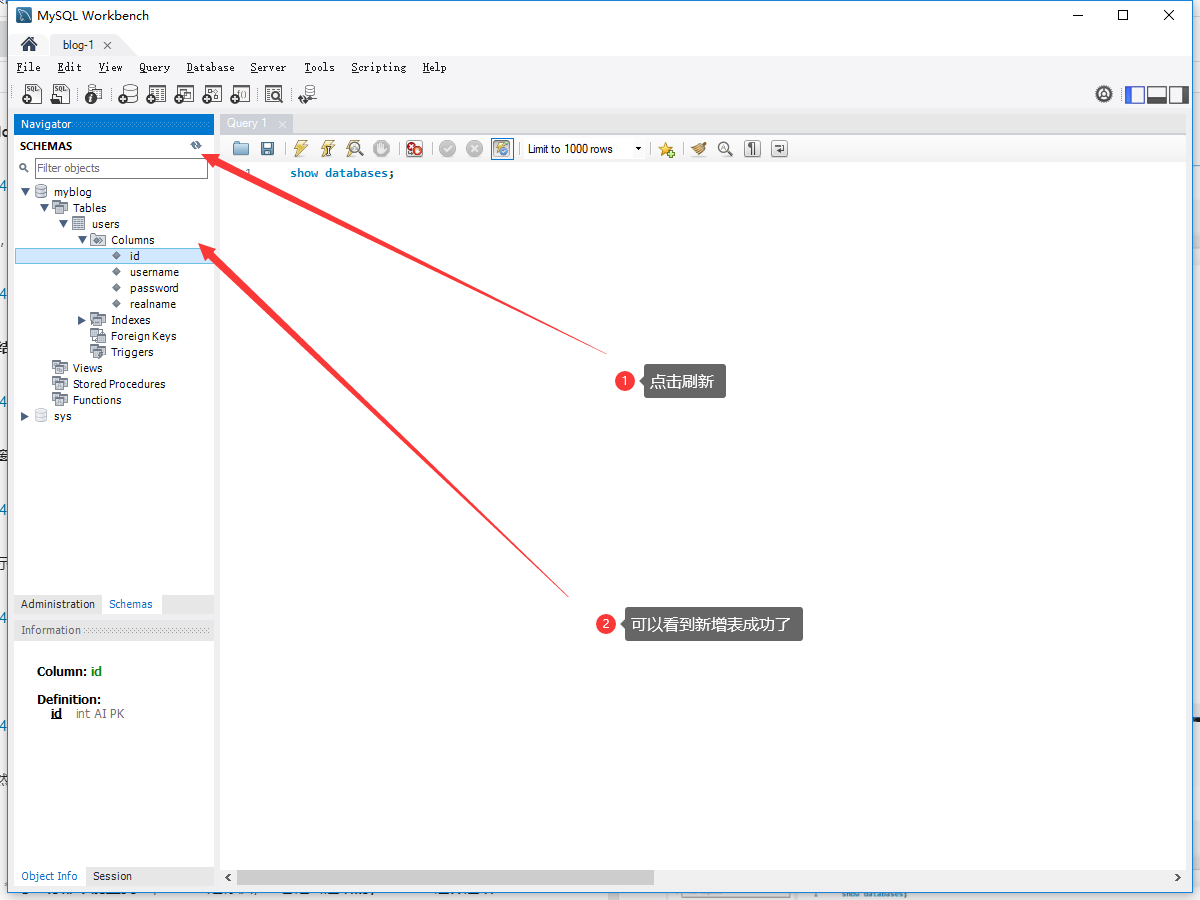Search table data icon
Image resolution: width=1200 pixels, height=900 pixels.
(273, 94)
